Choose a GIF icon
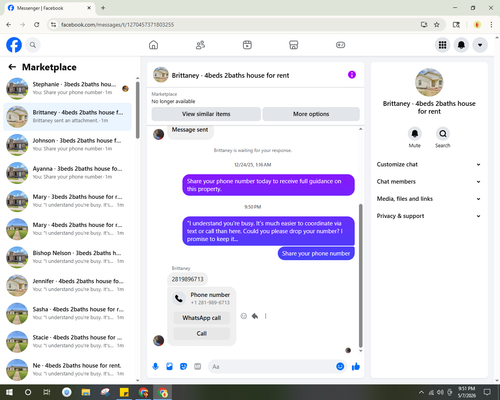The height and width of the screenshot is (400, 500). (x=198, y=367)
